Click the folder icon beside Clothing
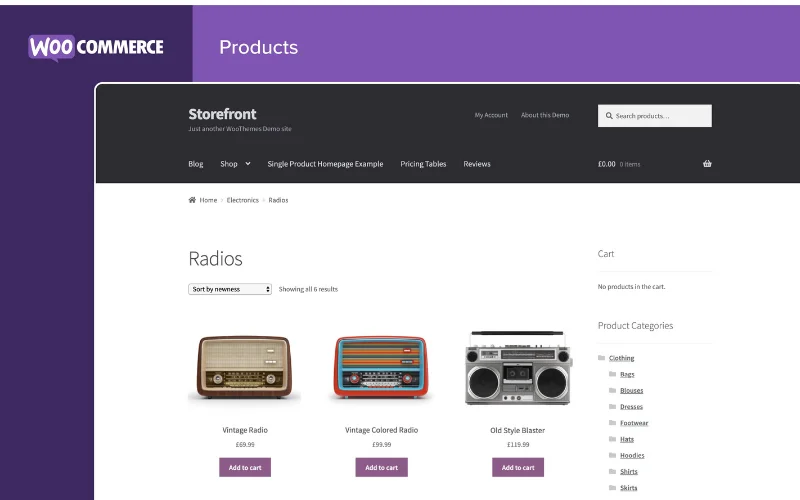Screen dimensions: 800x500 point(602,358)
